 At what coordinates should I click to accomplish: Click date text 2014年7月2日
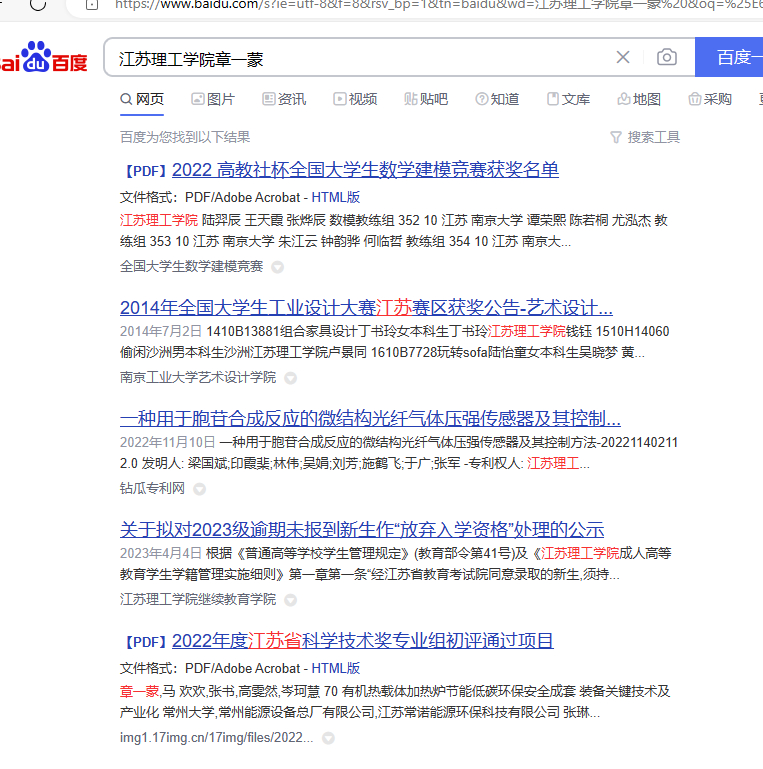coord(161,332)
